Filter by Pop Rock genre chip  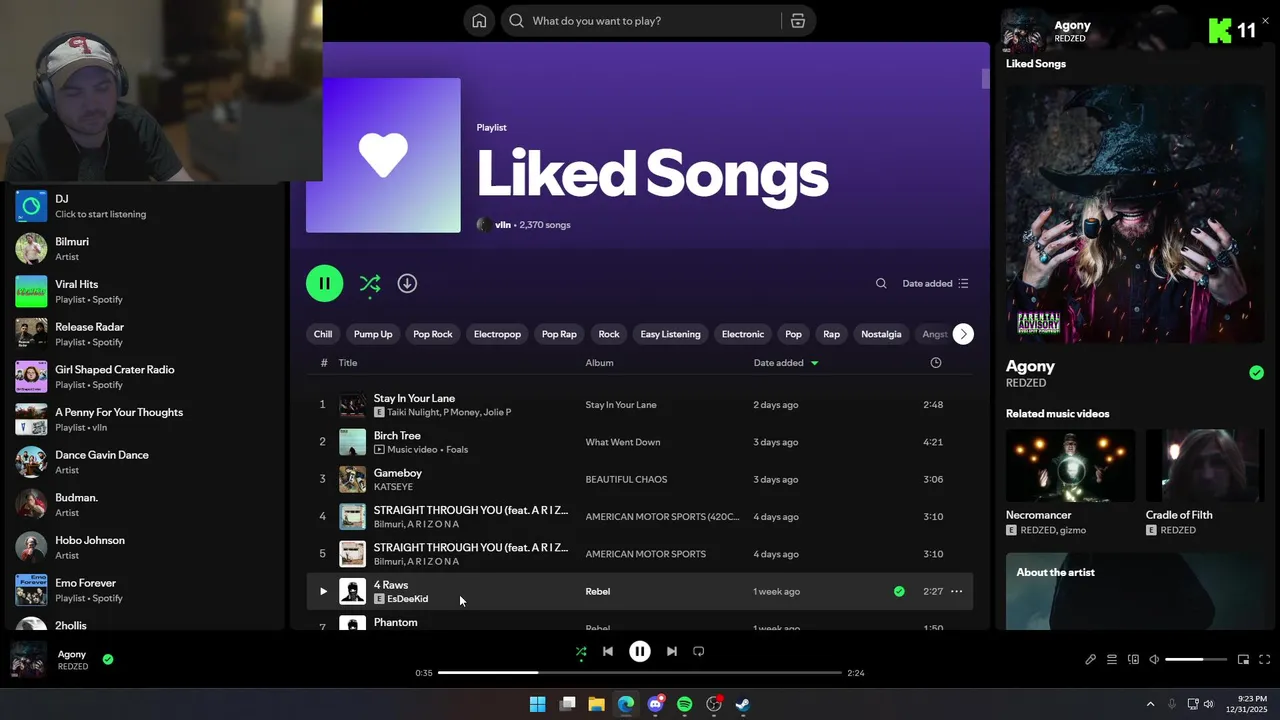433,334
